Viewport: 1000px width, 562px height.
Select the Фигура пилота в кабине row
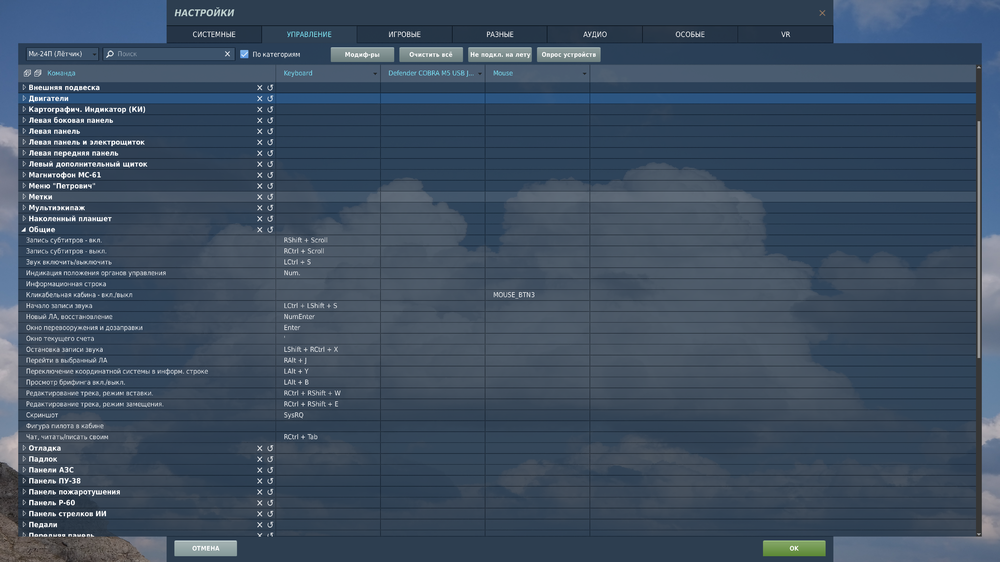pyautogui.click(x=497, y=426)
